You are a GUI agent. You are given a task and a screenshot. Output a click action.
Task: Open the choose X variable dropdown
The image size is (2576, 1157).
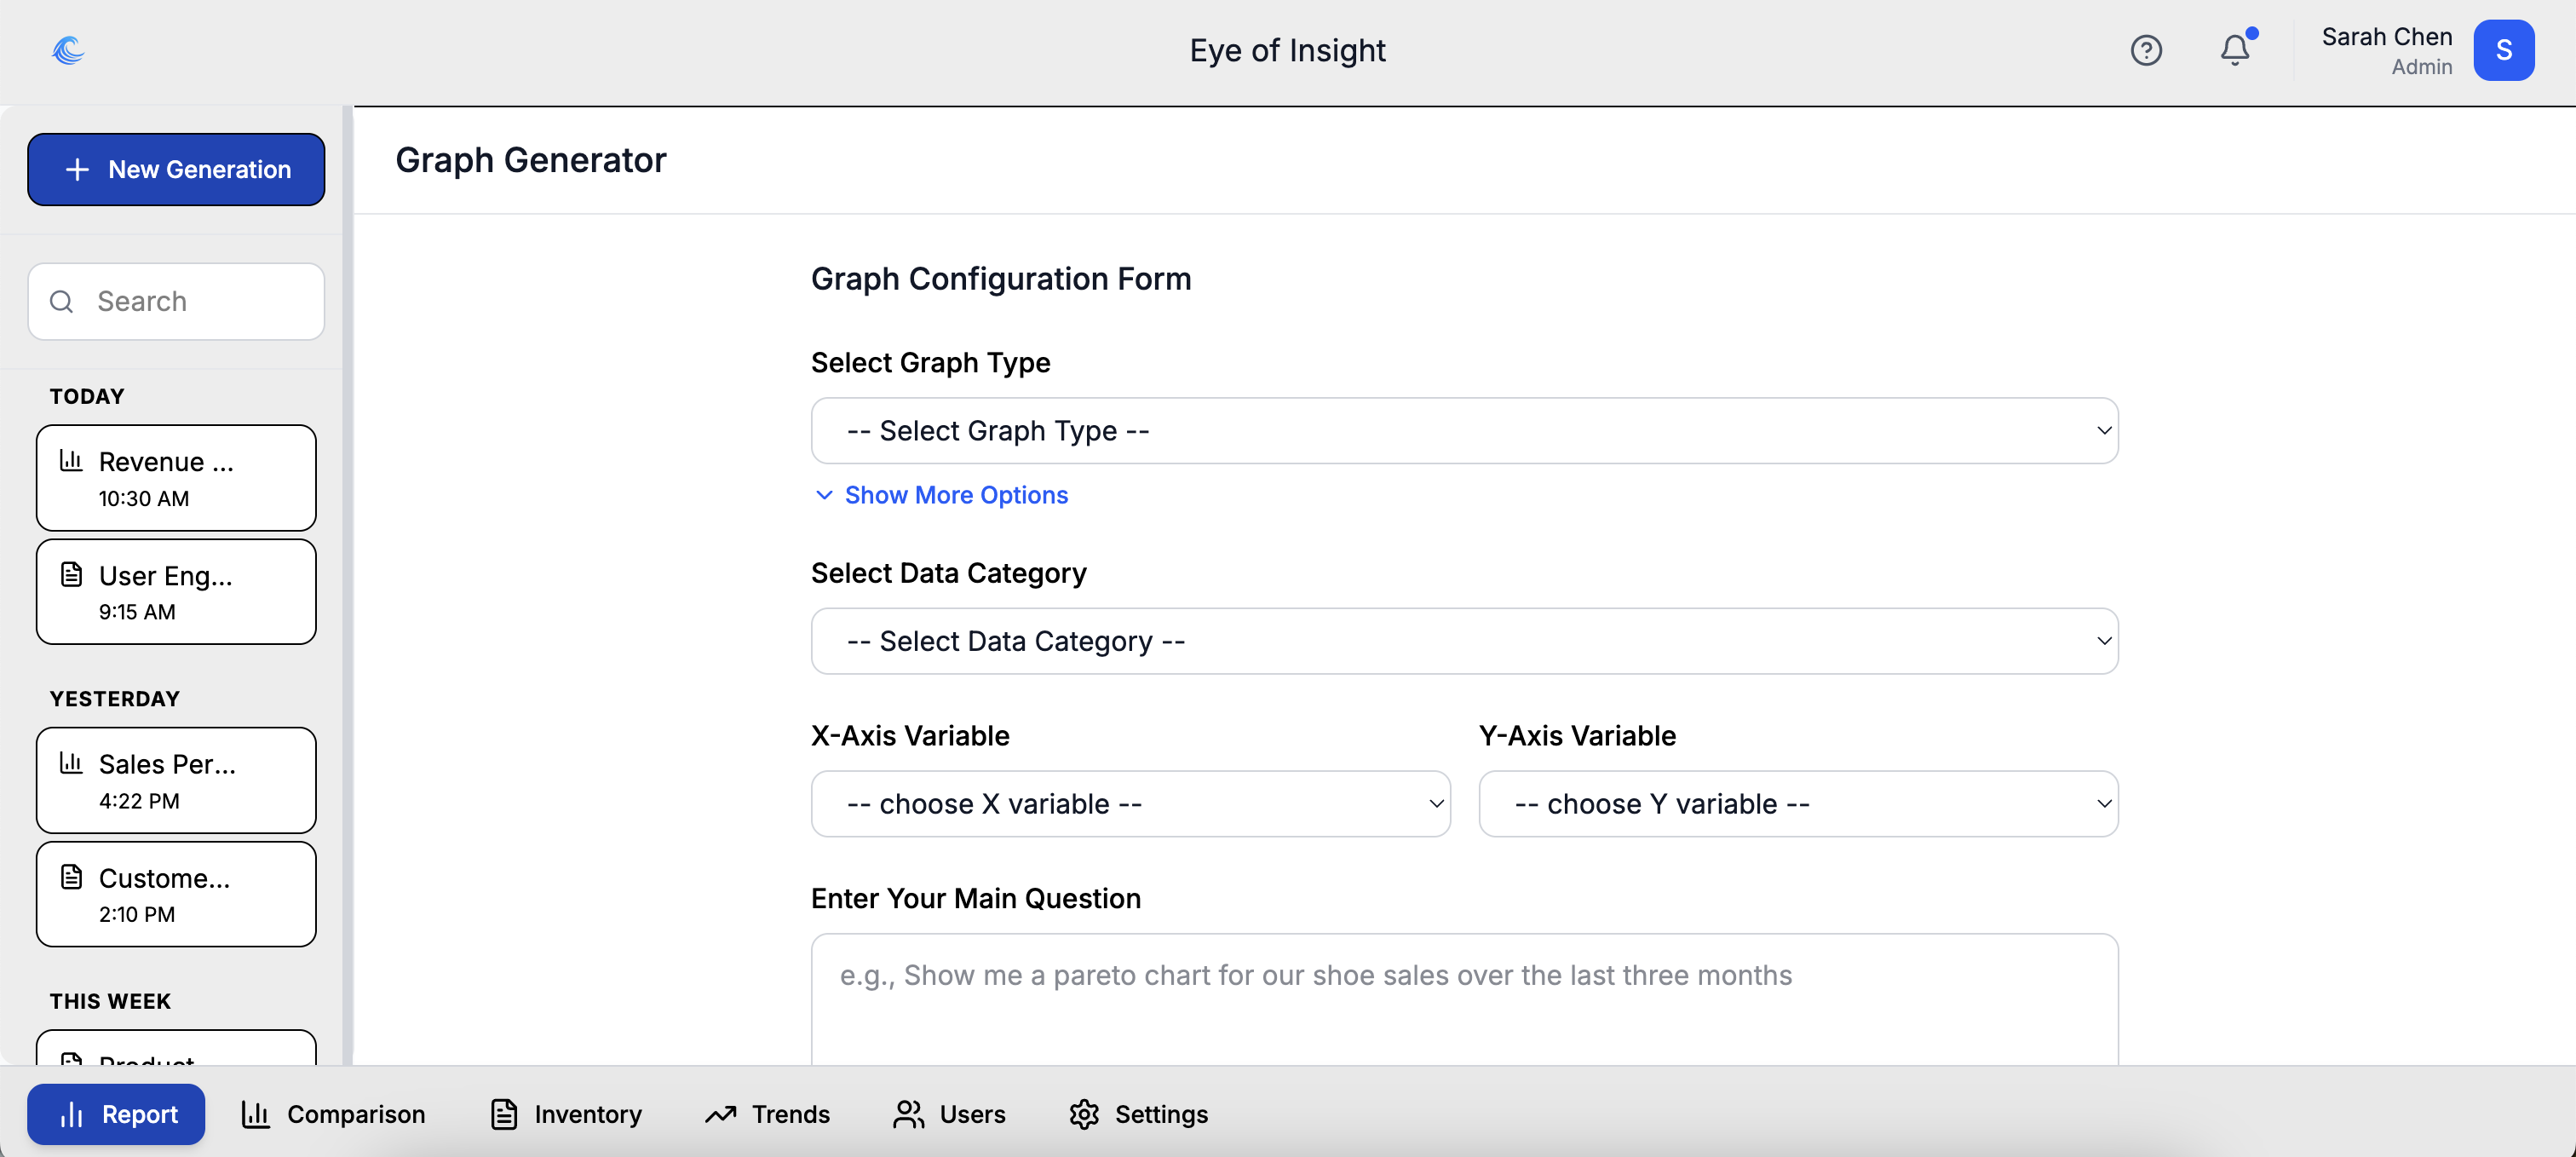pyautogui.click(x=1130, y=803)
